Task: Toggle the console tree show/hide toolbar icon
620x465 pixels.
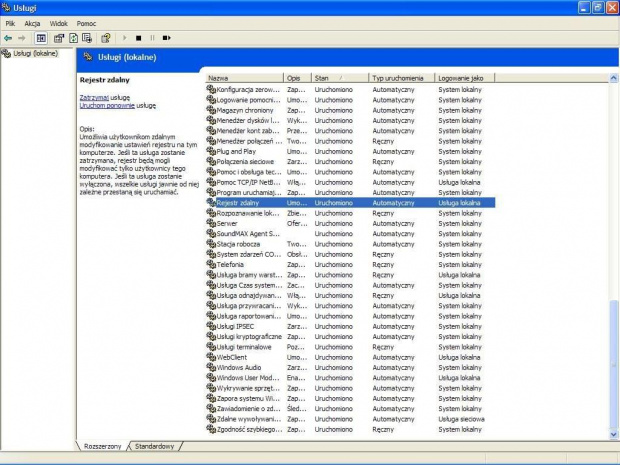Action: (41, 37)
